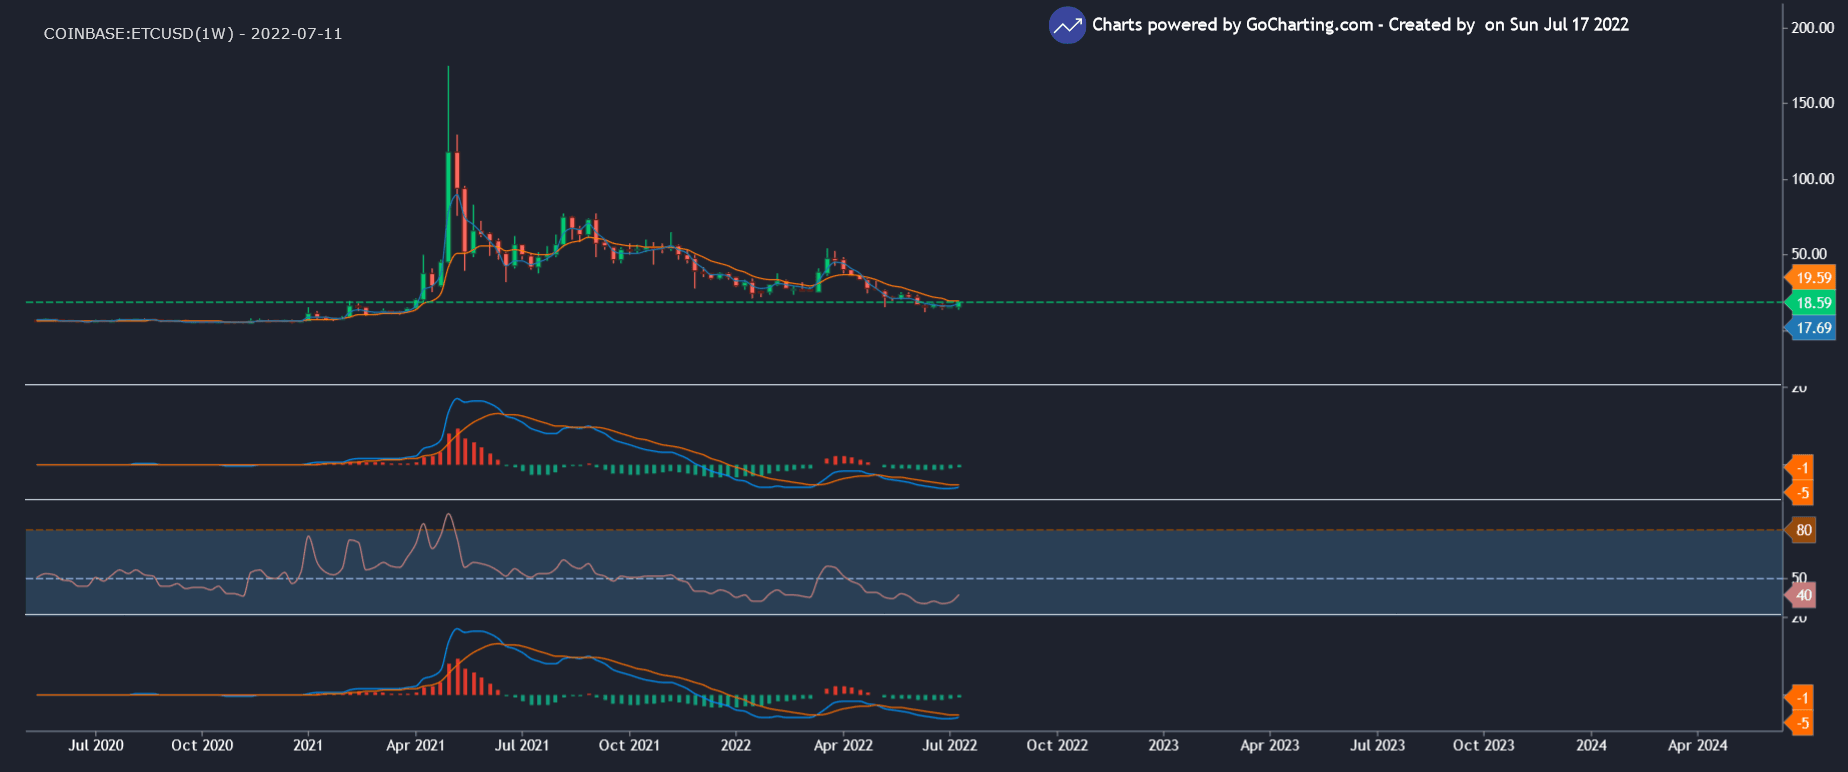The width and height of the screenshot is (1848, 772).
Task: Select Apr 2021 on the time axis
Action: coord(415,745)
